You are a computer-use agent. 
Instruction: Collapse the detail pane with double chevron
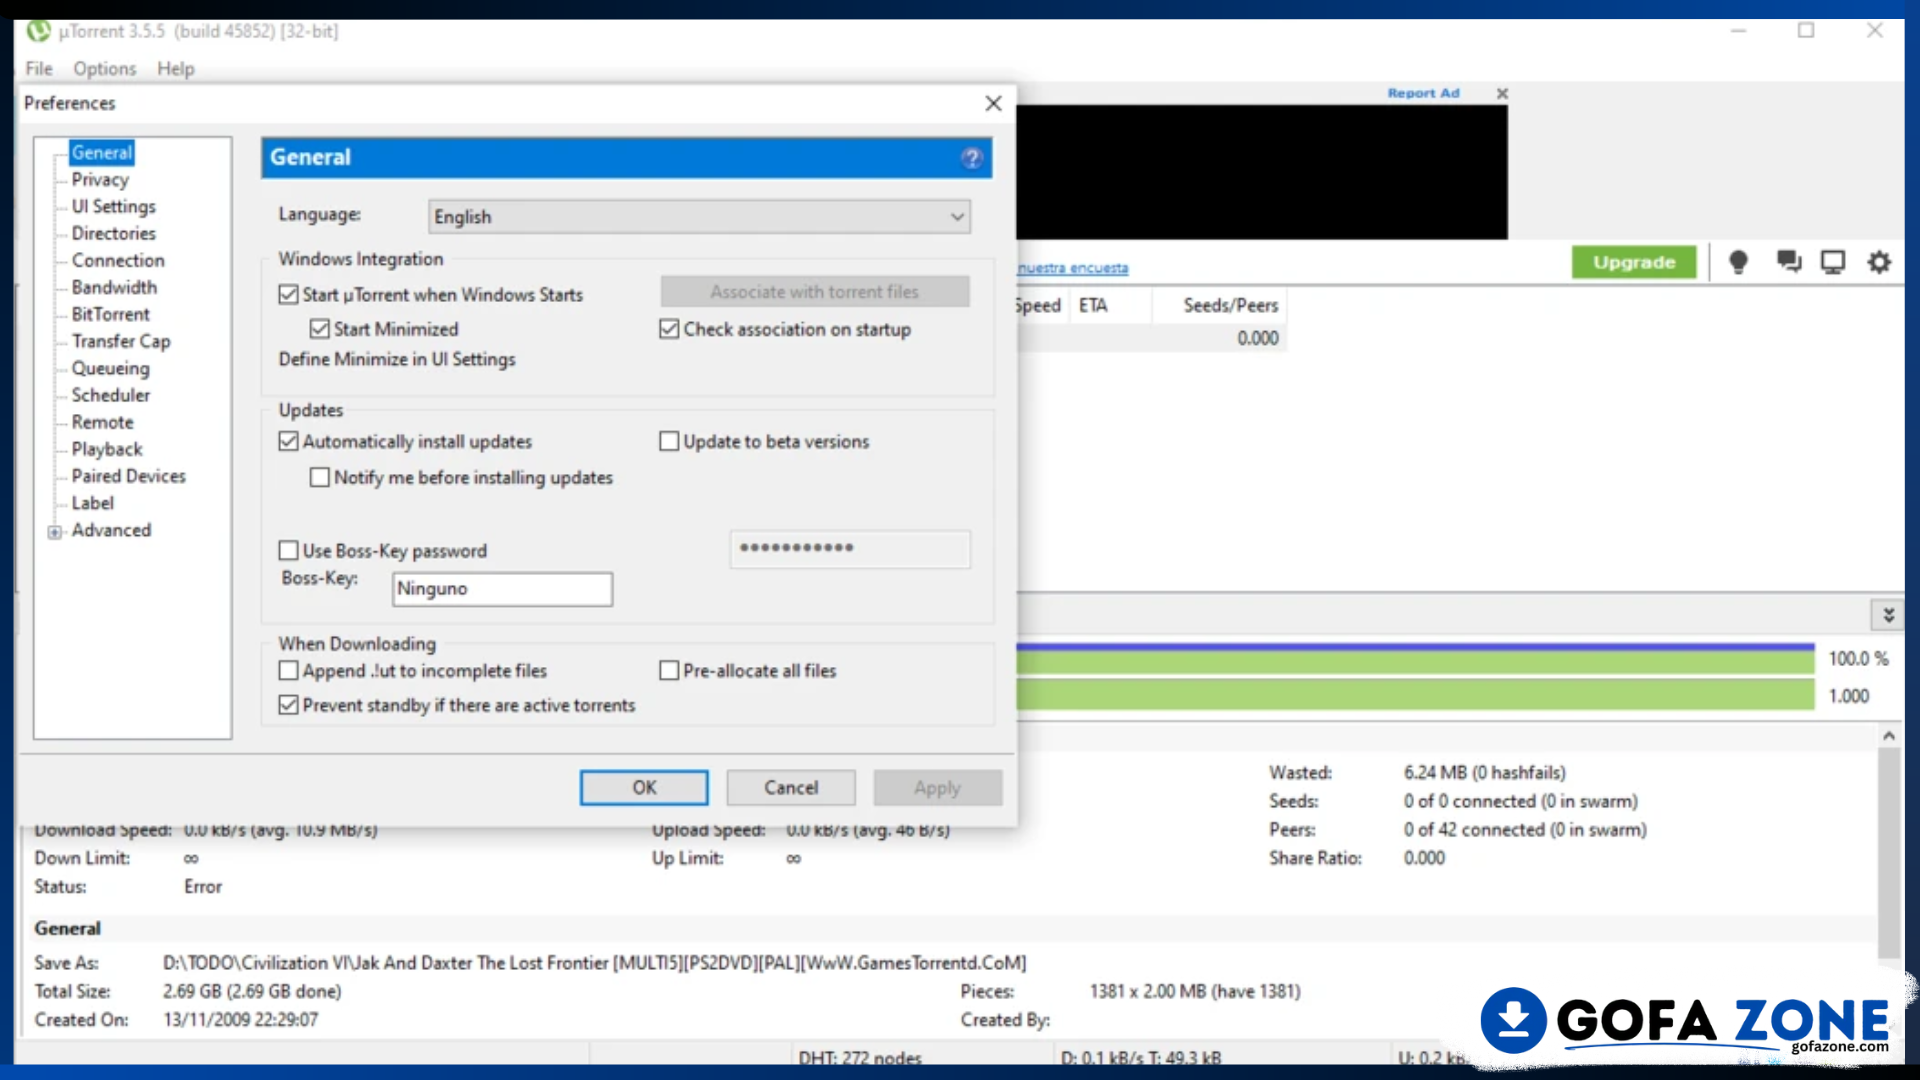tap(1888, 615)
